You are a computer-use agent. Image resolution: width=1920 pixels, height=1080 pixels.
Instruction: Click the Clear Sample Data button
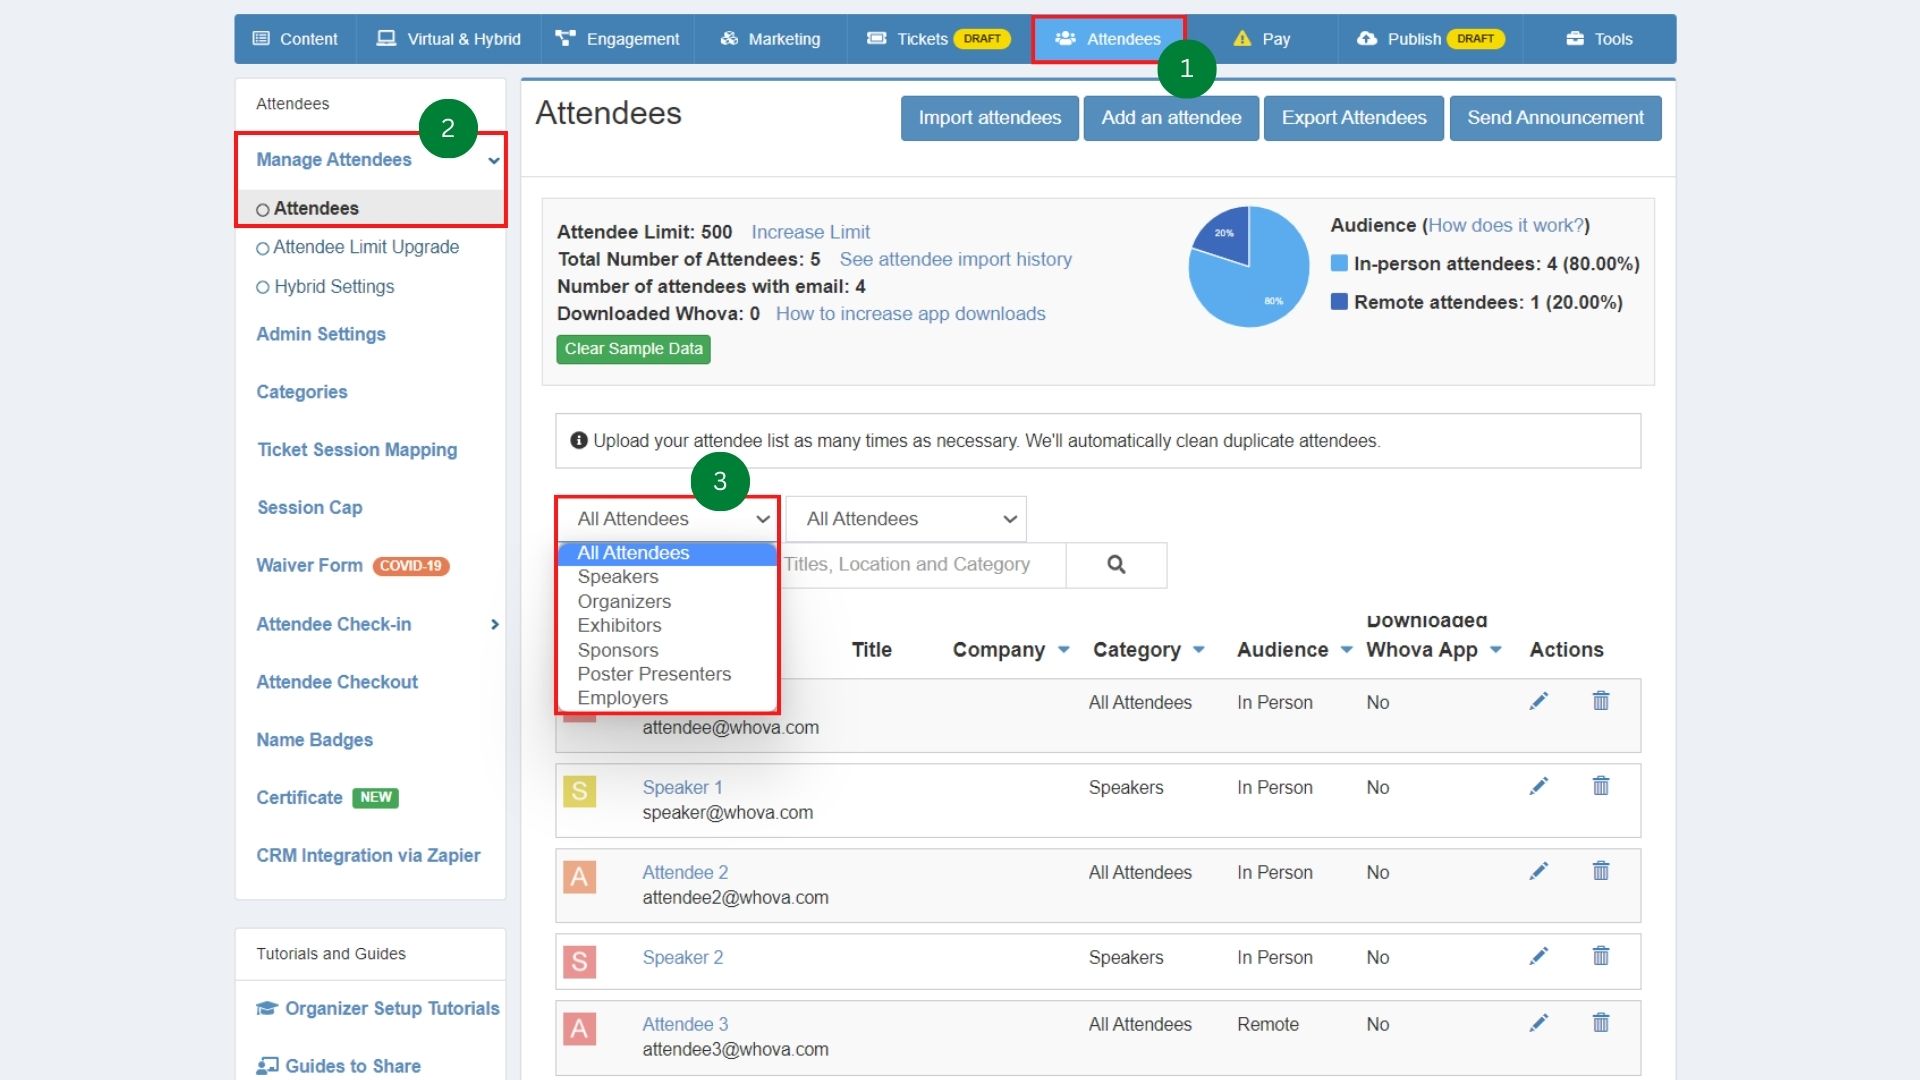[x=633, y=349]
